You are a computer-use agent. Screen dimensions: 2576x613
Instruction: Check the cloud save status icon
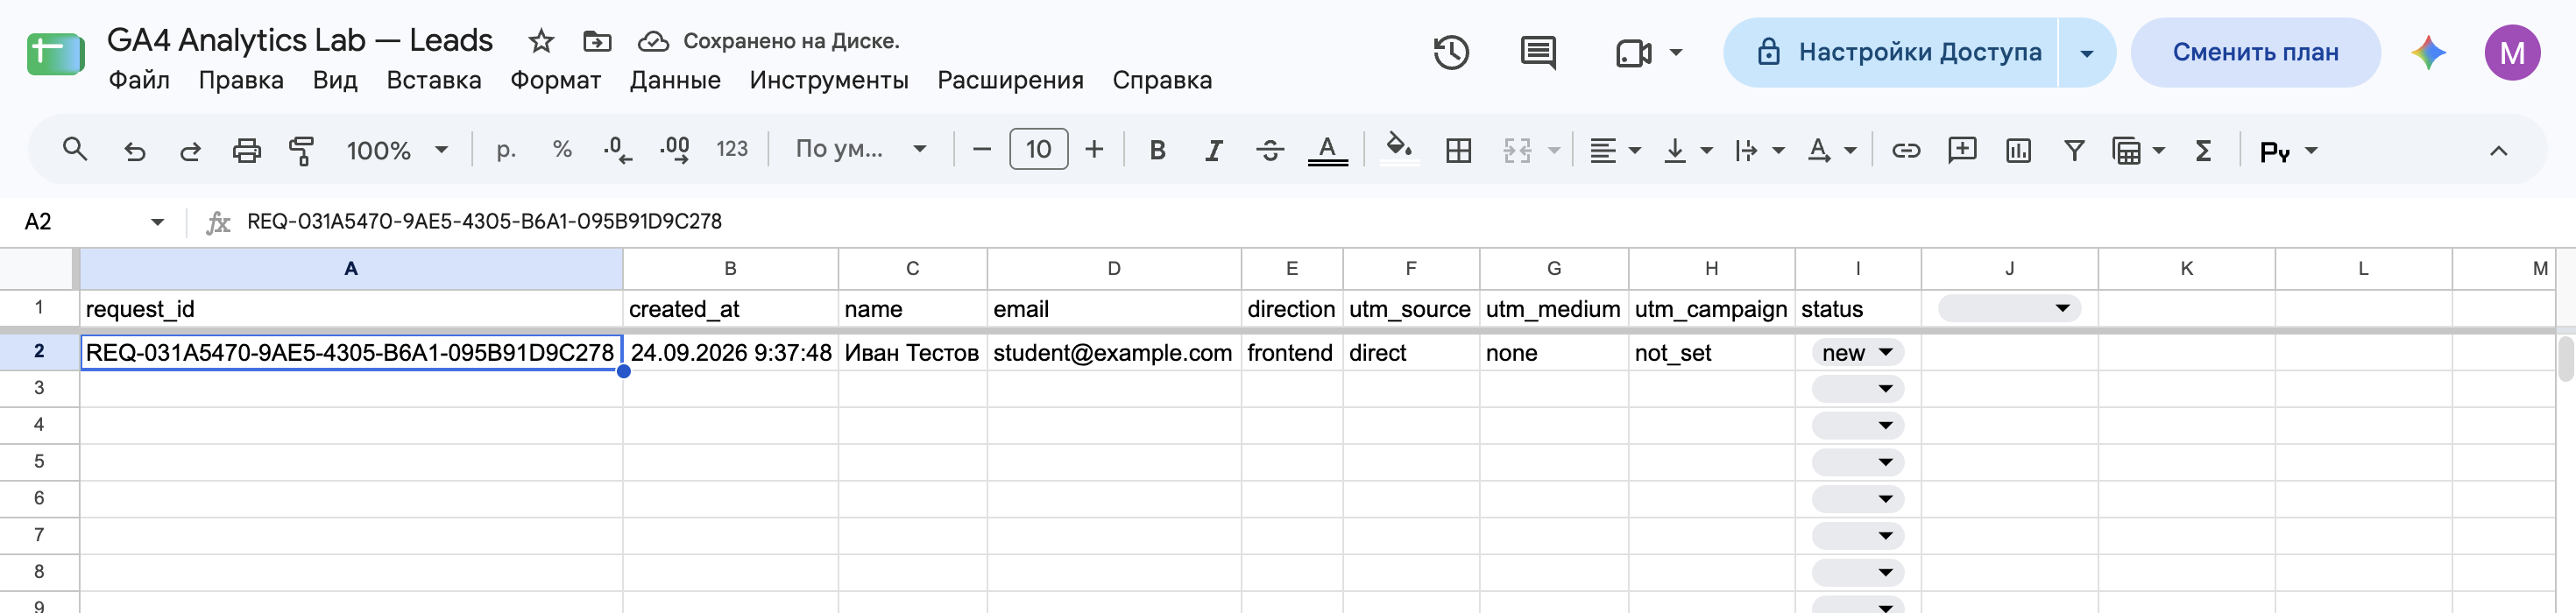tap(653, 41)
